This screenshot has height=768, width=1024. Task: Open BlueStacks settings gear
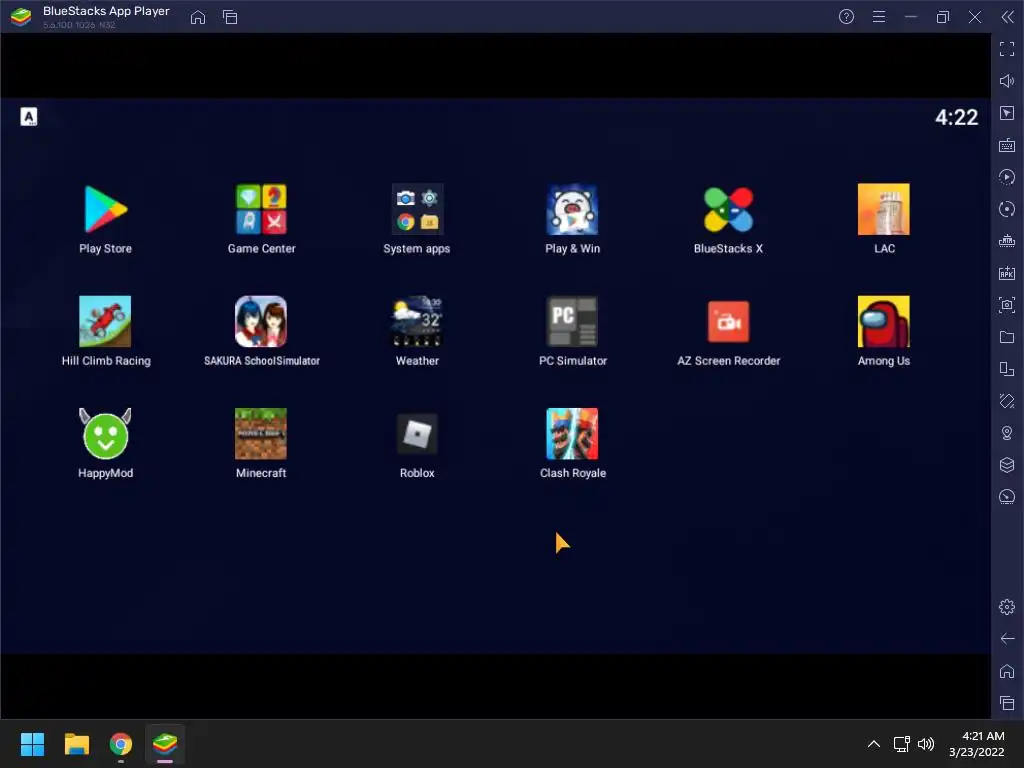[1007, 607]
